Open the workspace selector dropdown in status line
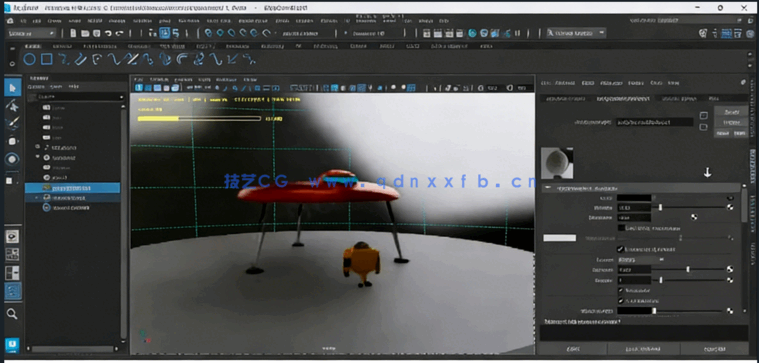The image size is (759, 363). (576, 33)
